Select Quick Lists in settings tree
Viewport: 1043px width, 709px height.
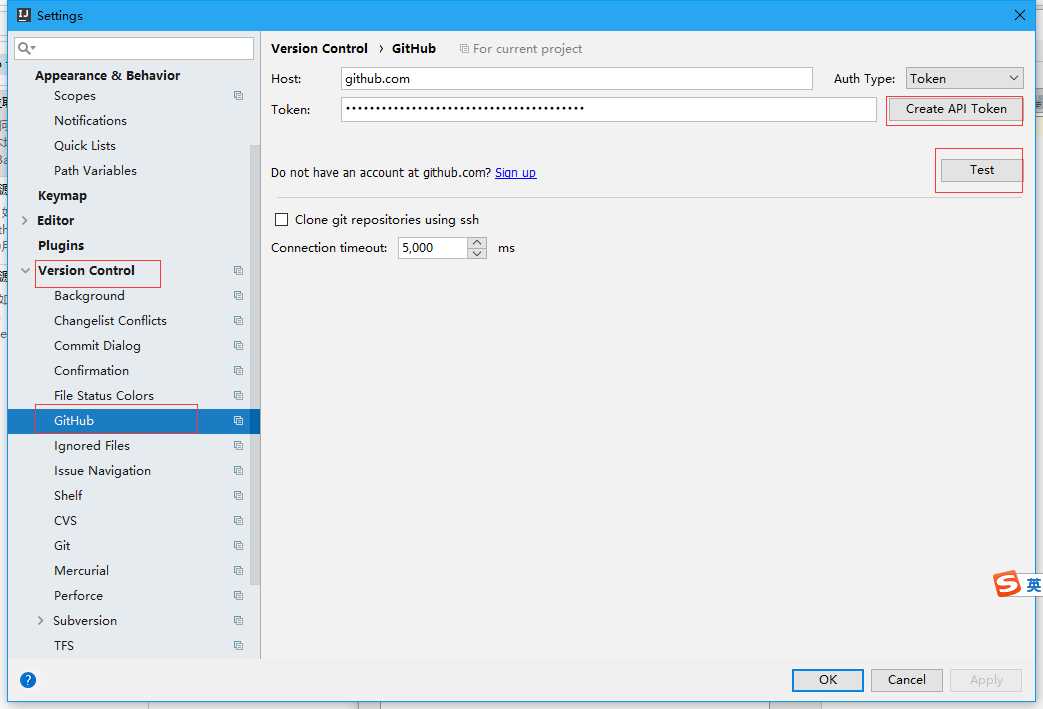point(84,146)
